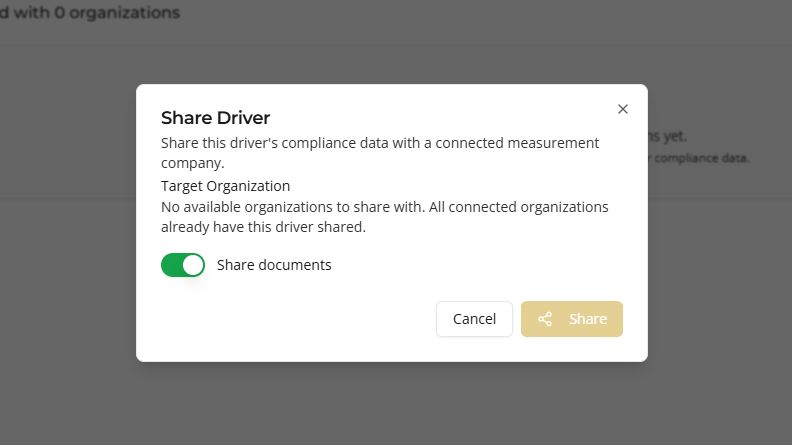Click the 'No available organizations' message

pos(385,217)
